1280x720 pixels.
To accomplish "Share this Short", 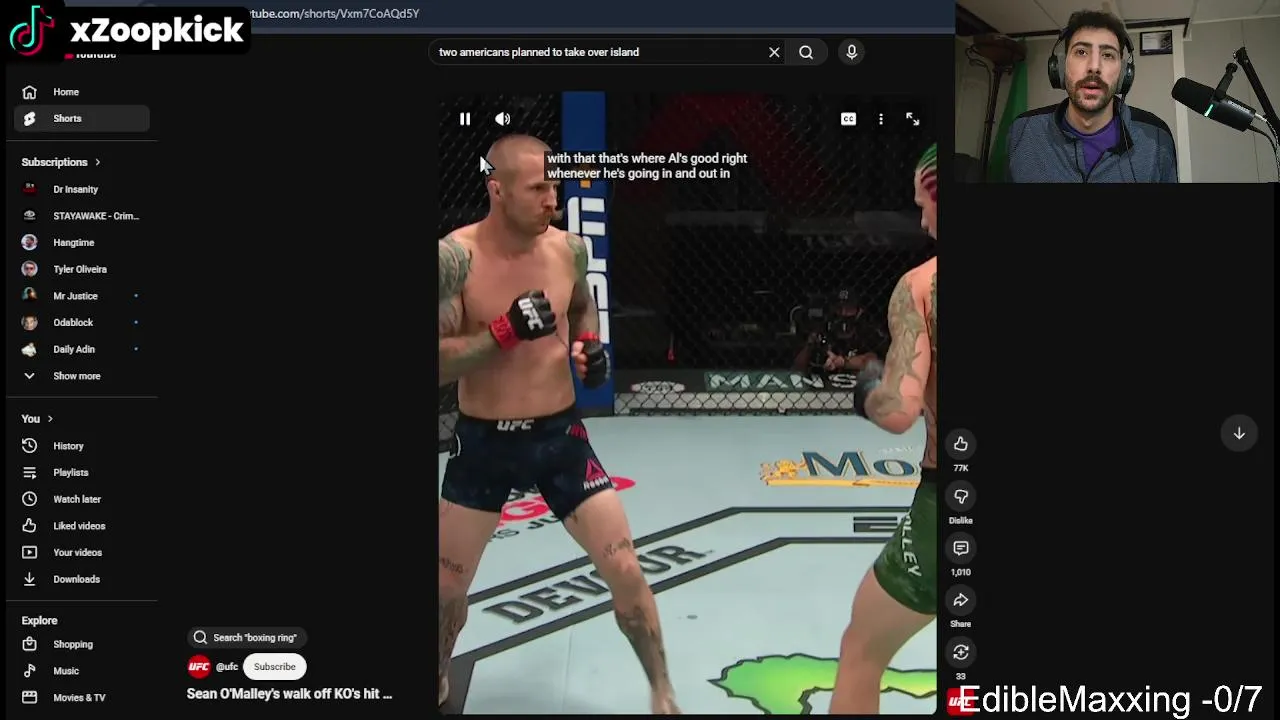I will pyautogui.click(x=961, y=600).
